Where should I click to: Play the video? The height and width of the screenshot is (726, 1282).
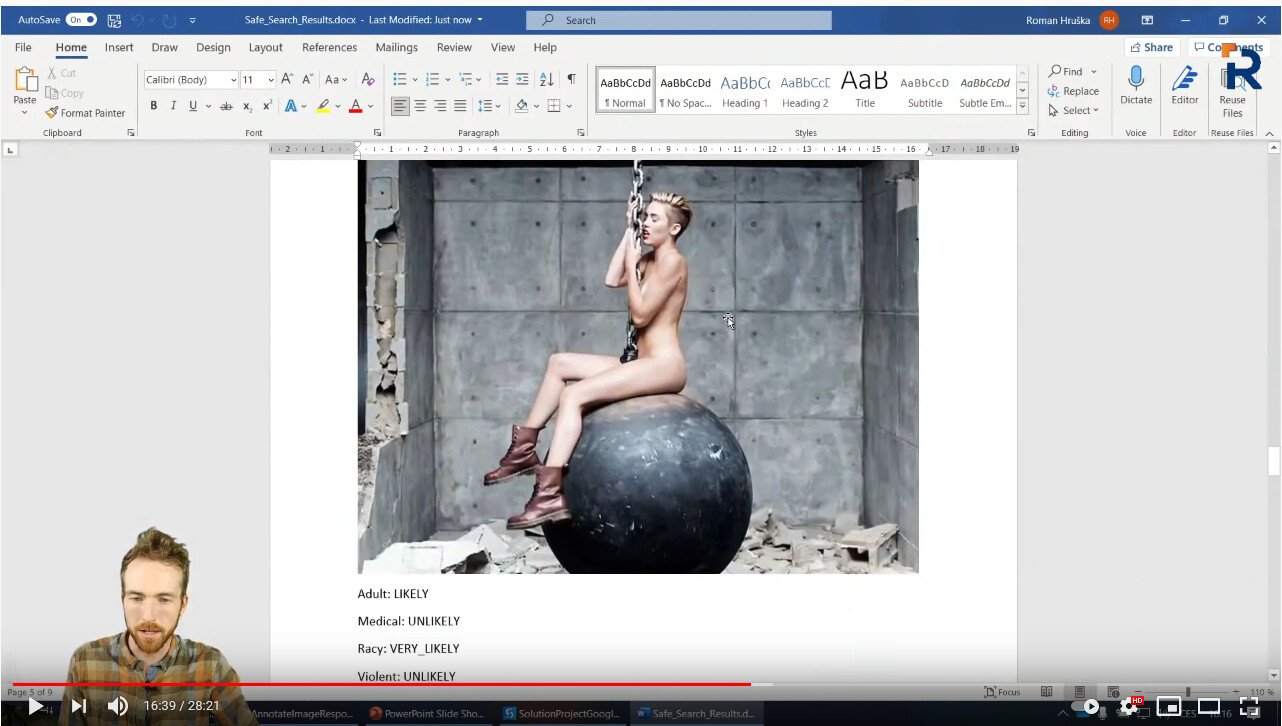pyautogui.click(x=35, y=706)
